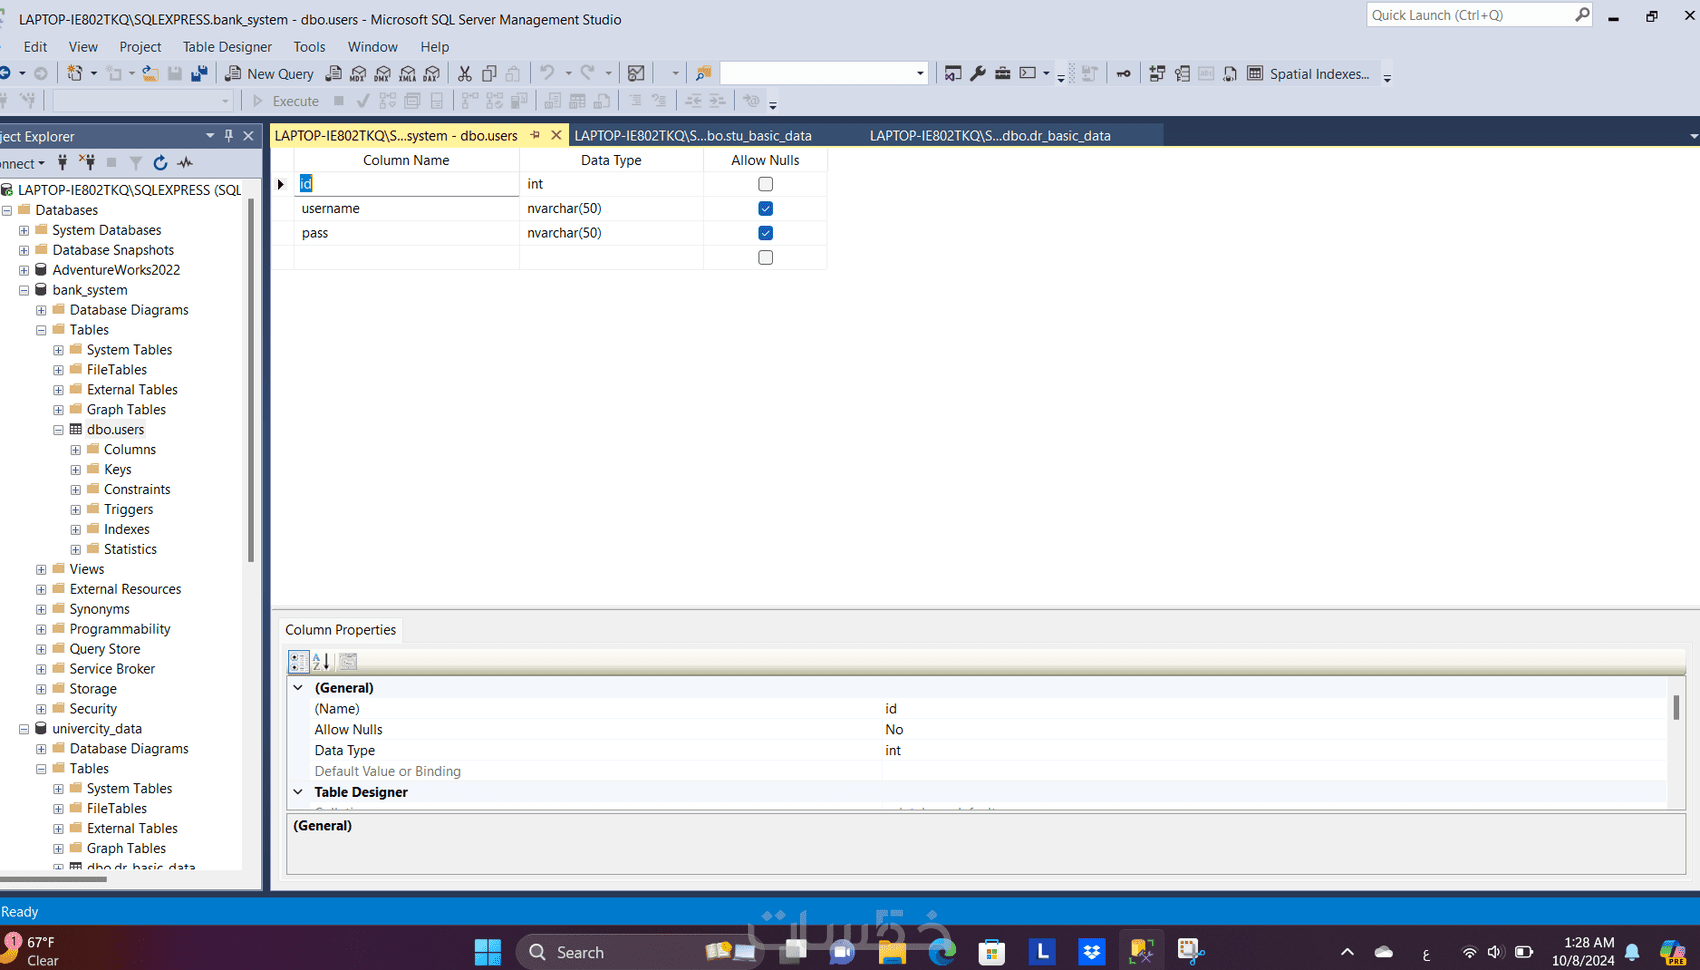Open the Properties wrench icon

[978, 74]
